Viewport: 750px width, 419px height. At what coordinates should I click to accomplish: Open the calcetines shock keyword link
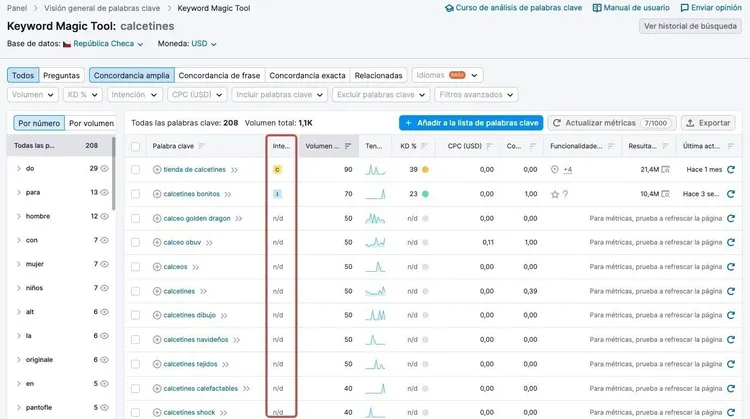tap(189, 412)
